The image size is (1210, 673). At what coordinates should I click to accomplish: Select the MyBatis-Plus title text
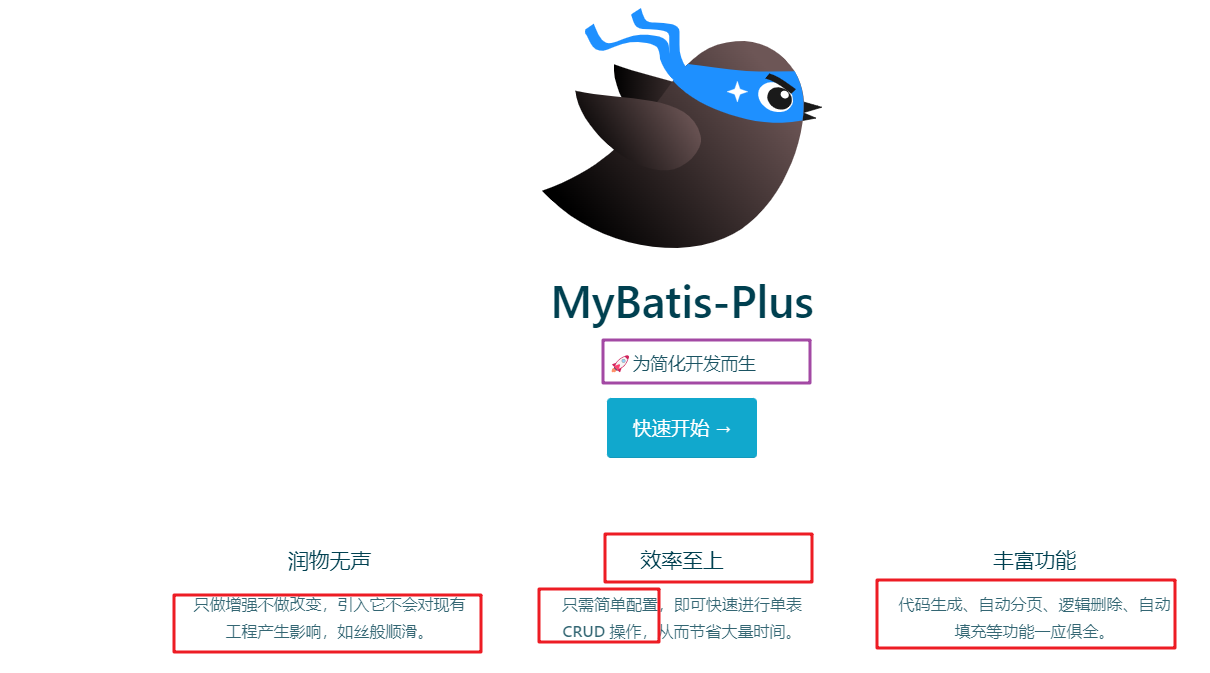coord(682,303)
